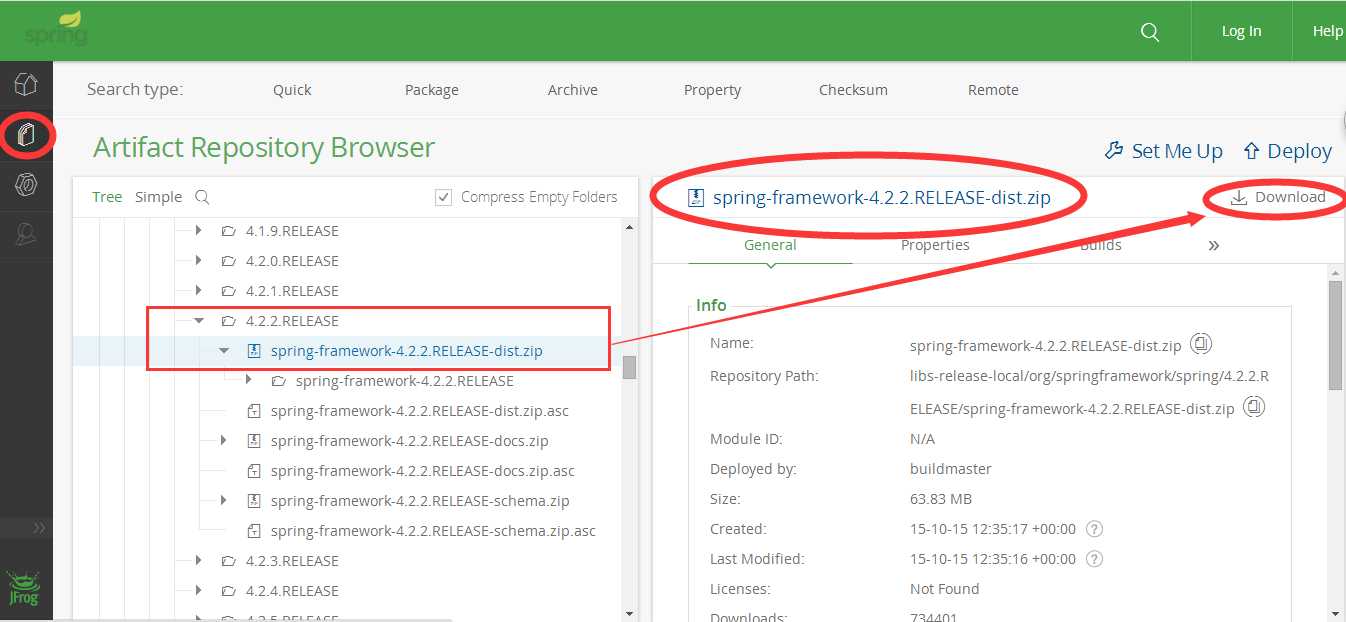Click the tree scrollbar up arrow
The width and height of the screenshot is (1346, 622).
pos(629,227)
